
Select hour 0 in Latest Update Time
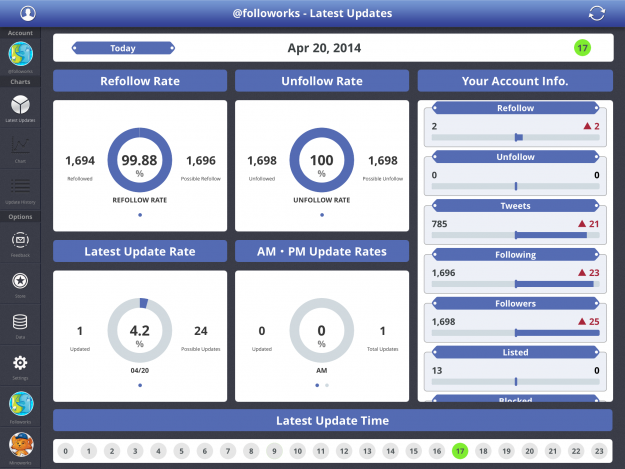[65, 451]
